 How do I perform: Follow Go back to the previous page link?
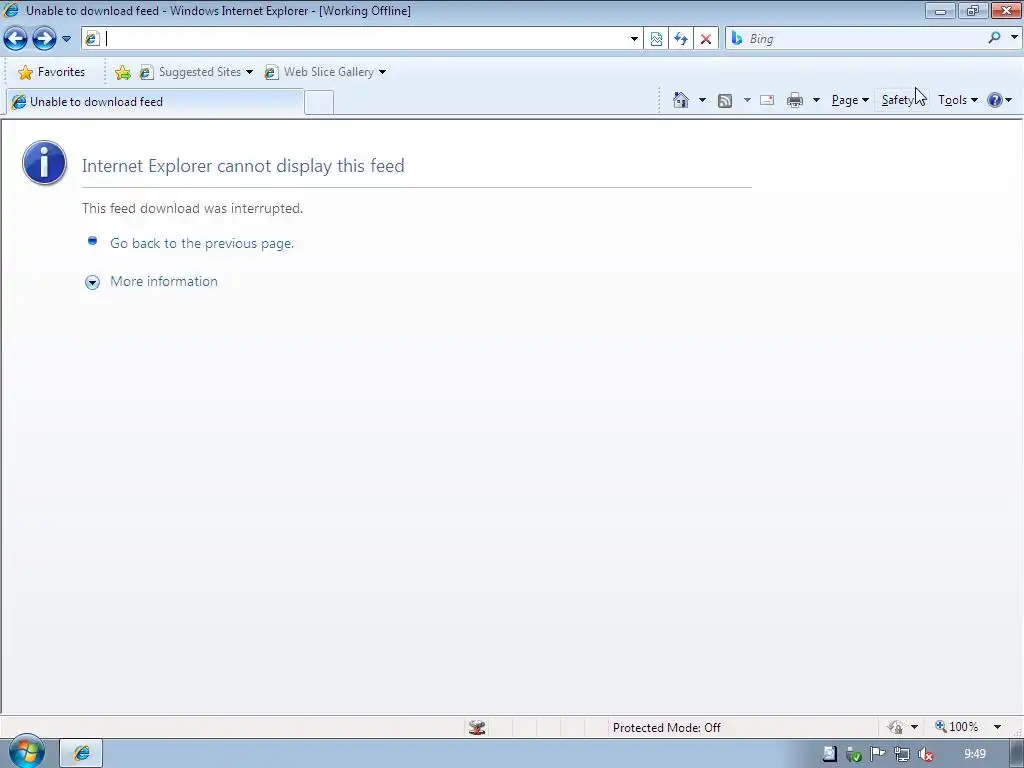pos(202,244)
